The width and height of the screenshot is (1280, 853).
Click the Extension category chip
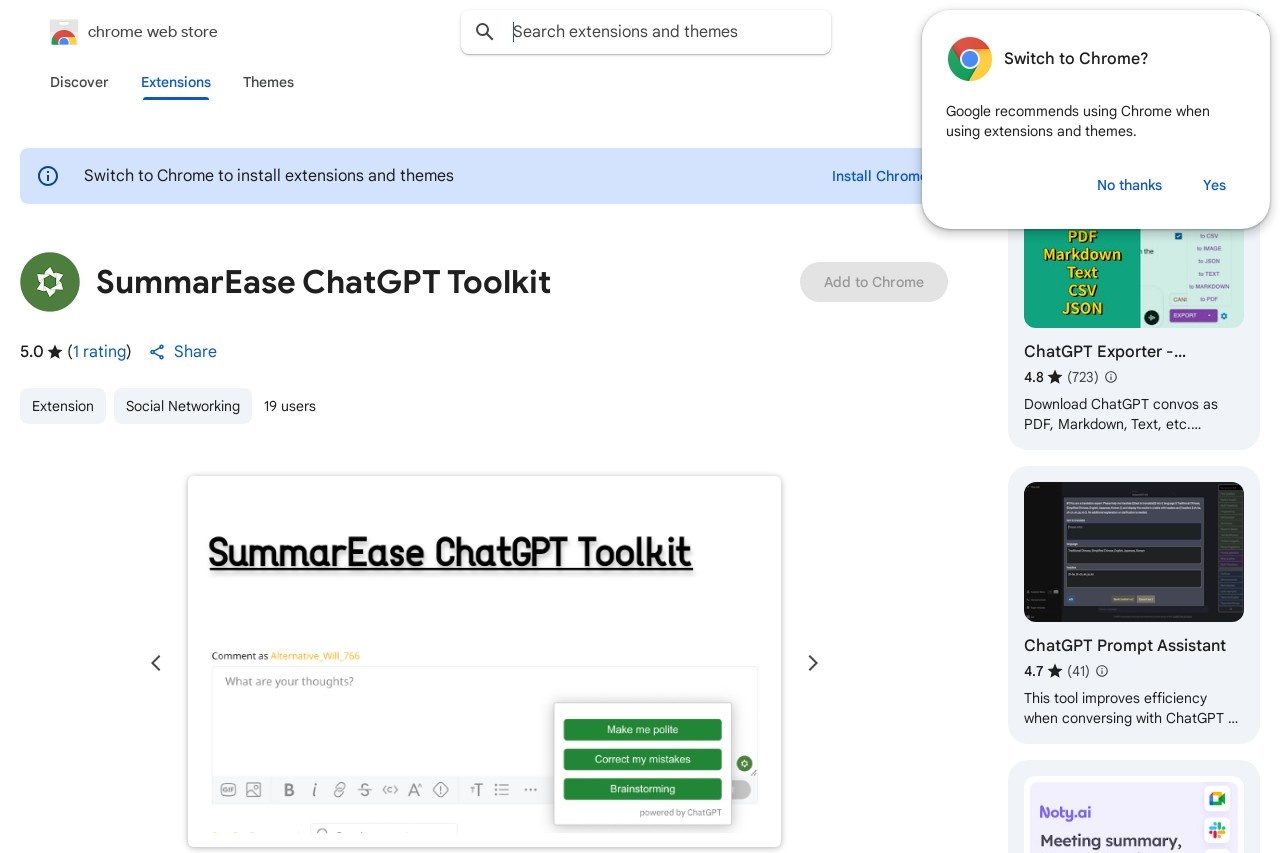[x=63, y=406]
